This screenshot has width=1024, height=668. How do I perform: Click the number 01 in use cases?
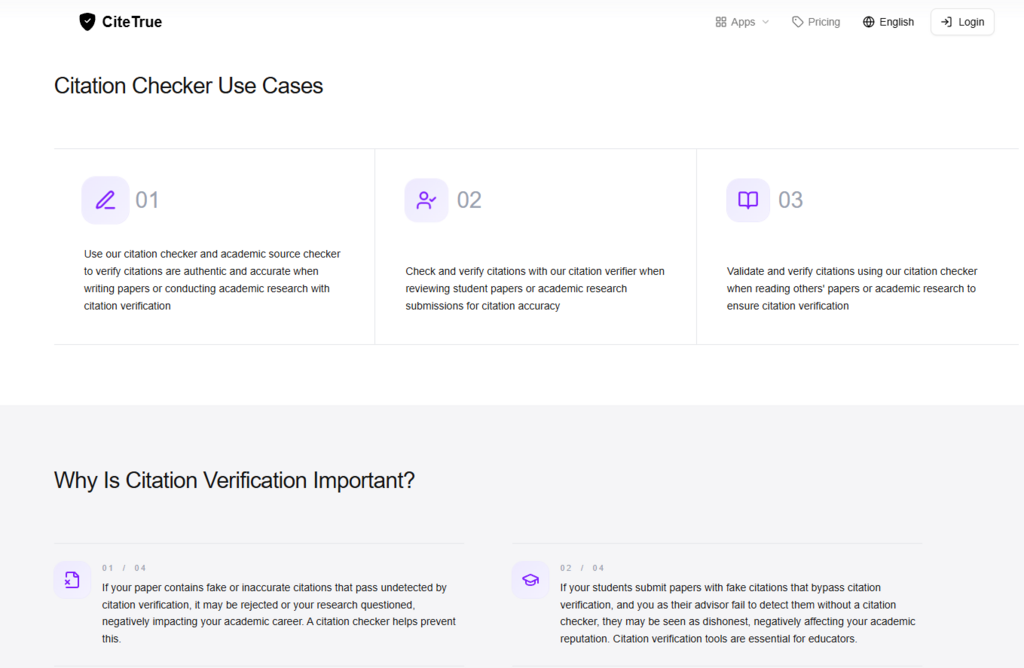(x=147, y=200)
